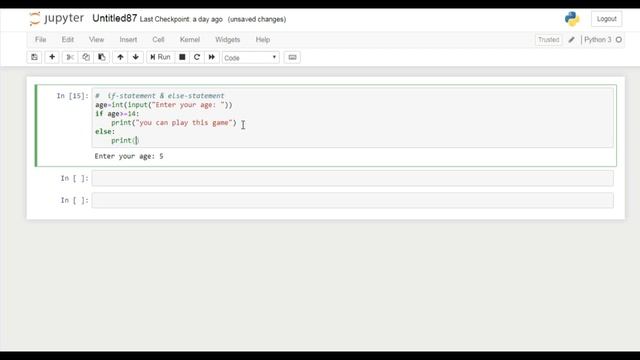
Task: Open the View menu
Action: (96, 40)
